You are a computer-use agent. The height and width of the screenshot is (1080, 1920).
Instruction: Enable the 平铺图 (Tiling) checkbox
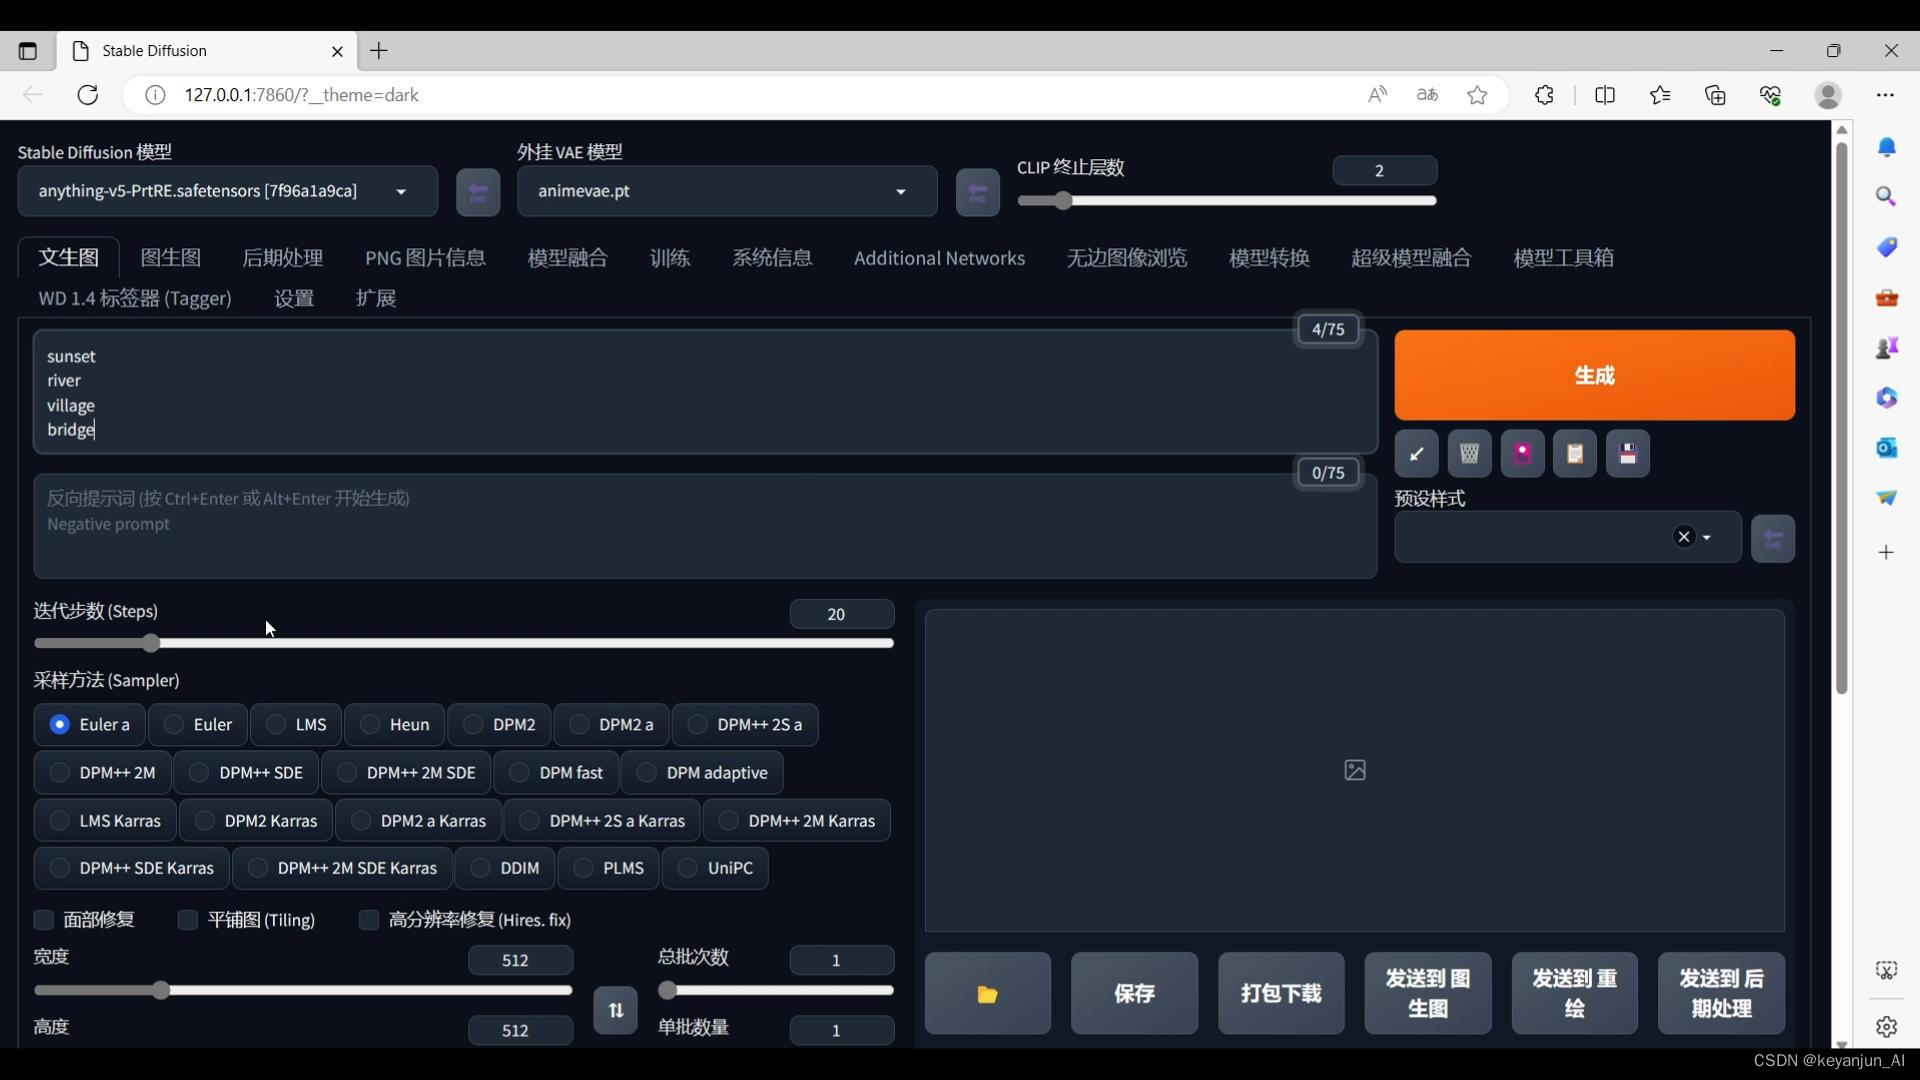click(x=187, y=920)
